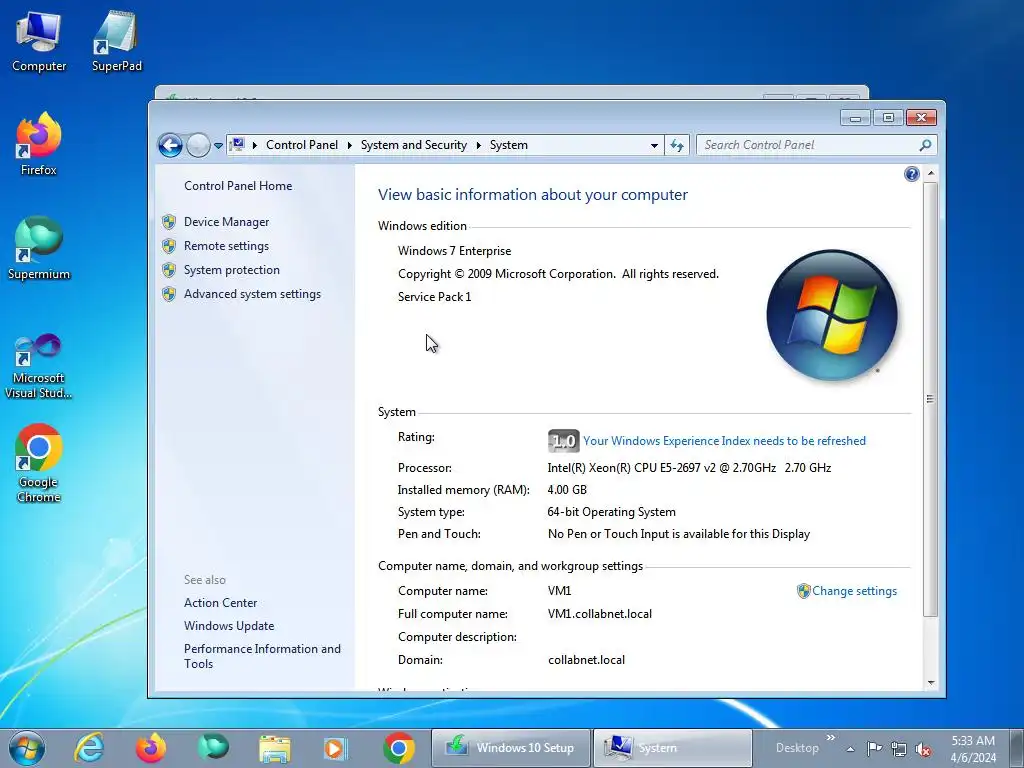Expand the Desktop toolbar chevron
This screenshot has width=1024, height=768.
pos(831,738)
